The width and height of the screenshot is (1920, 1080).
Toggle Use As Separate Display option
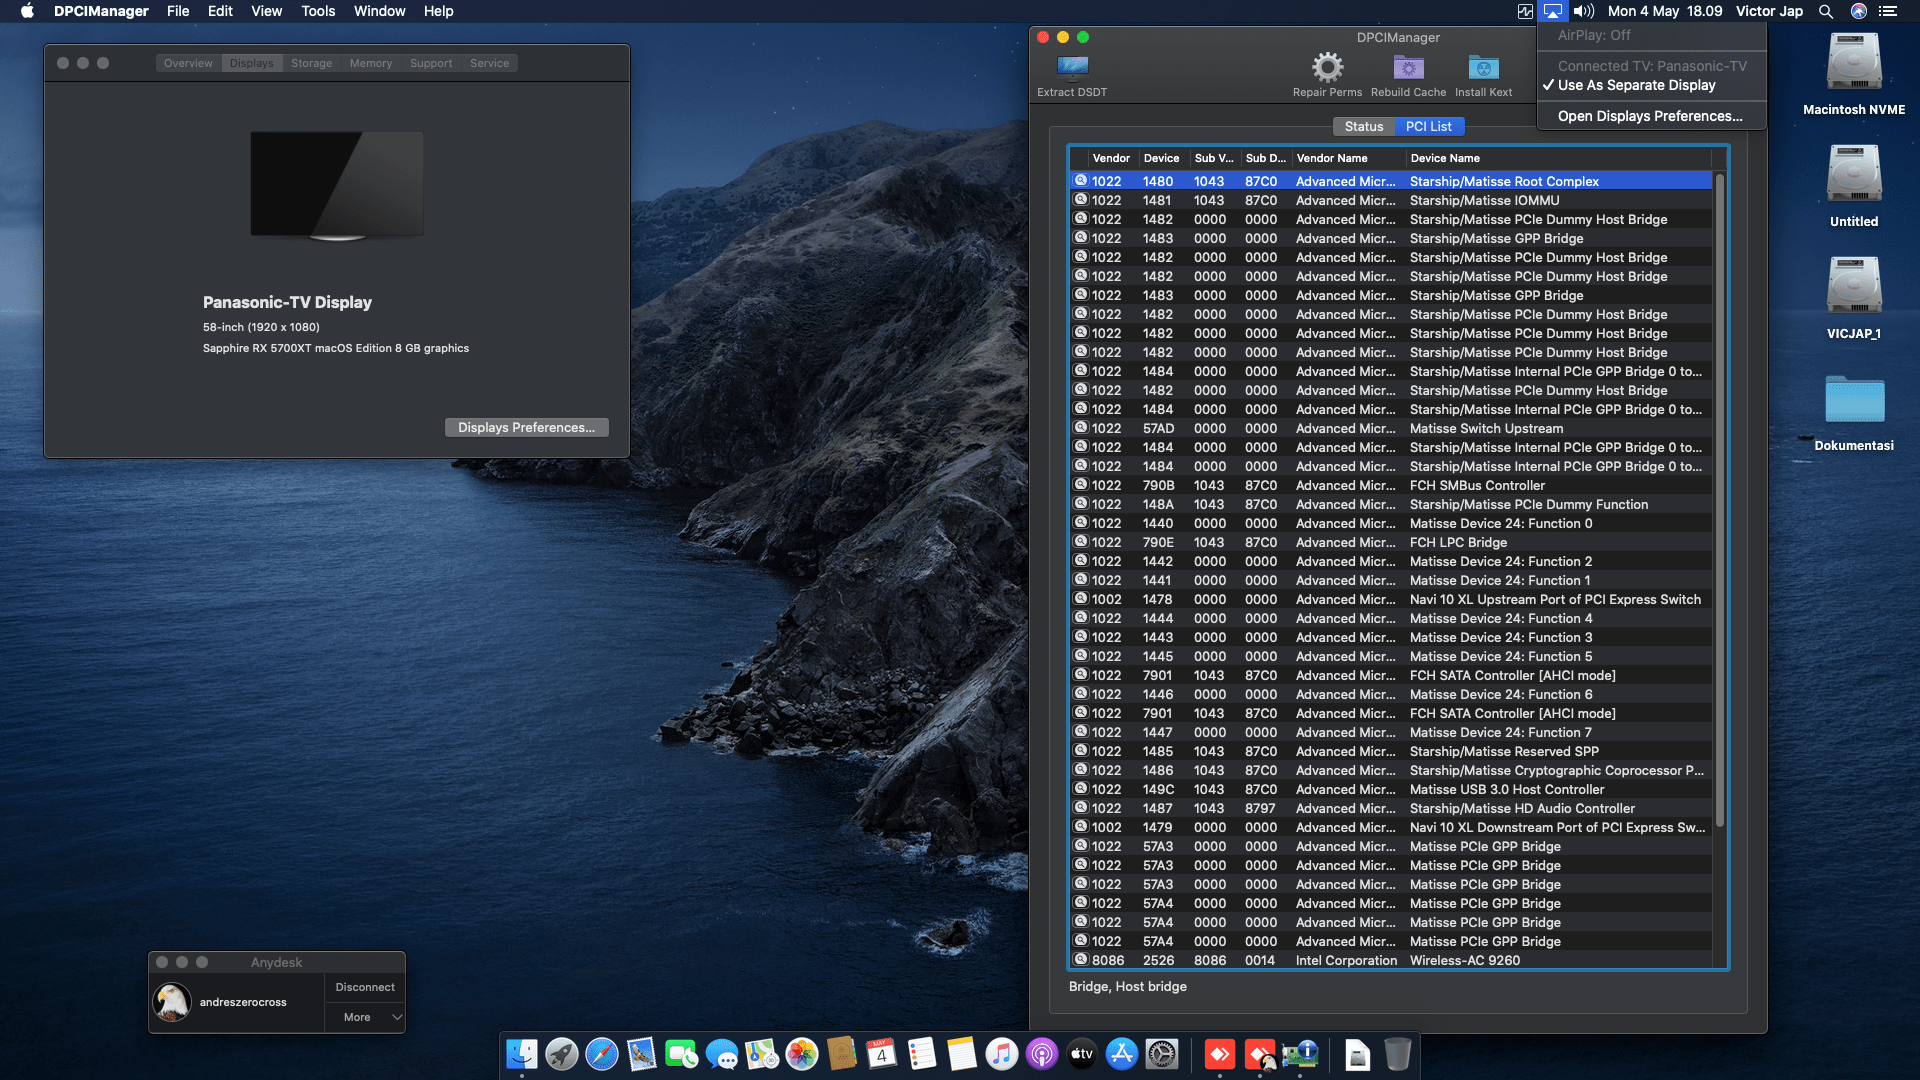1636,85
